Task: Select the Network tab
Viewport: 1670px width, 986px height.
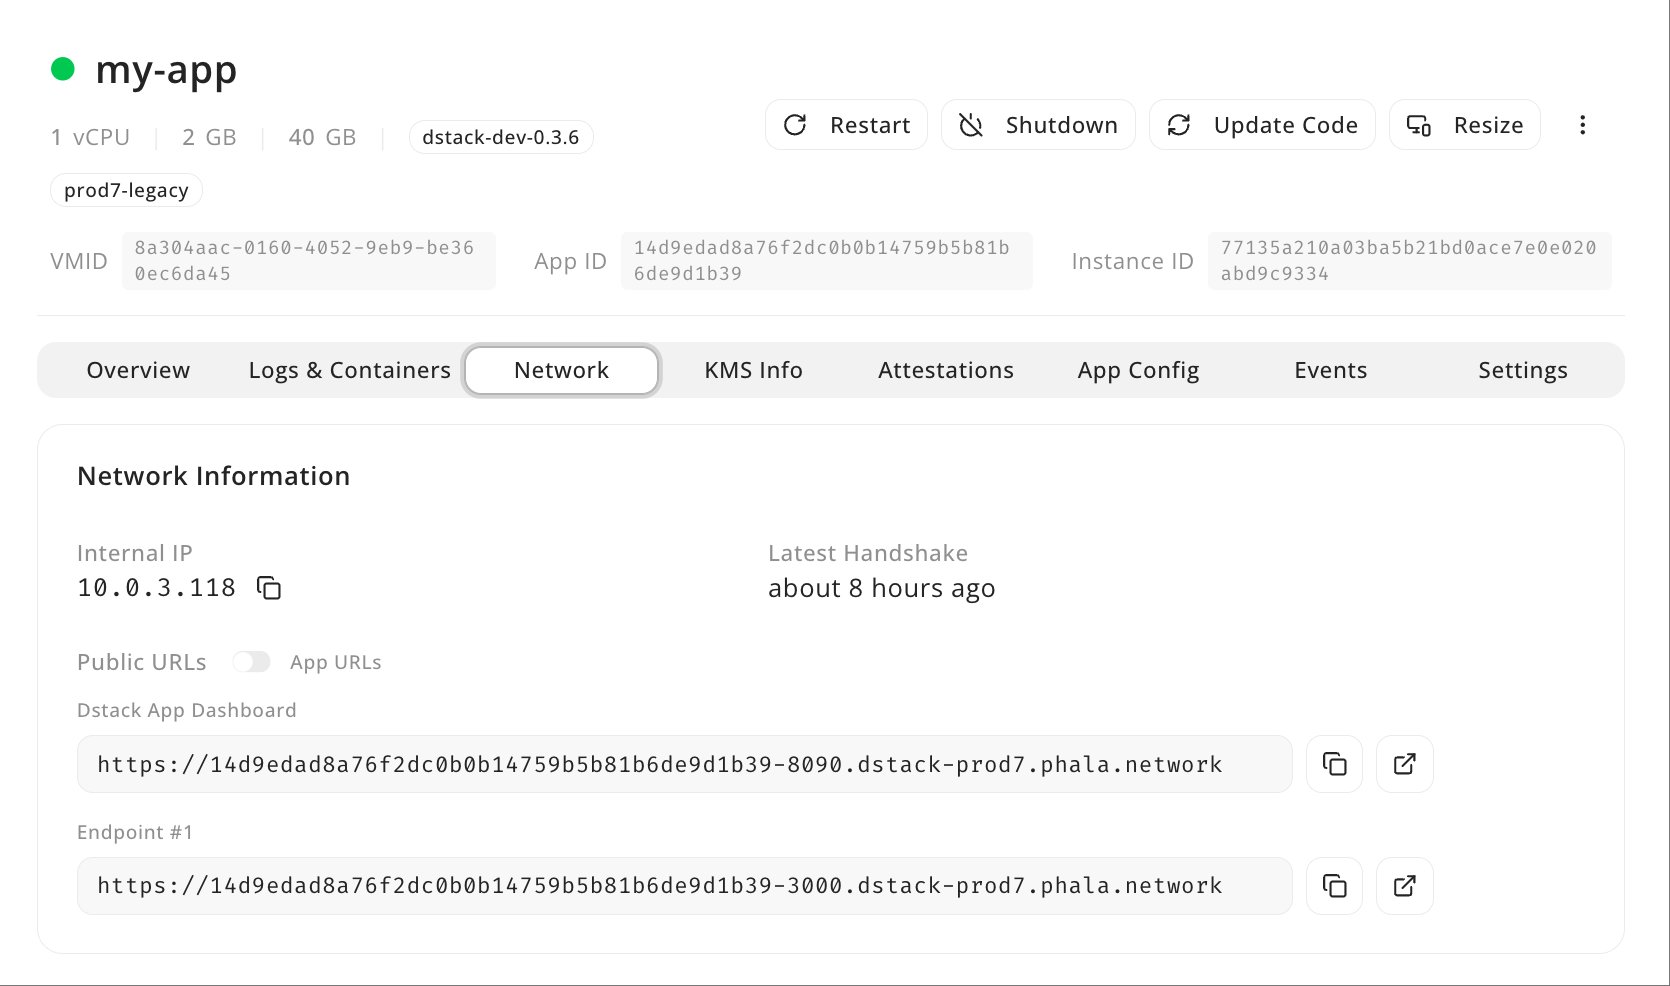Action: point(561,370)
